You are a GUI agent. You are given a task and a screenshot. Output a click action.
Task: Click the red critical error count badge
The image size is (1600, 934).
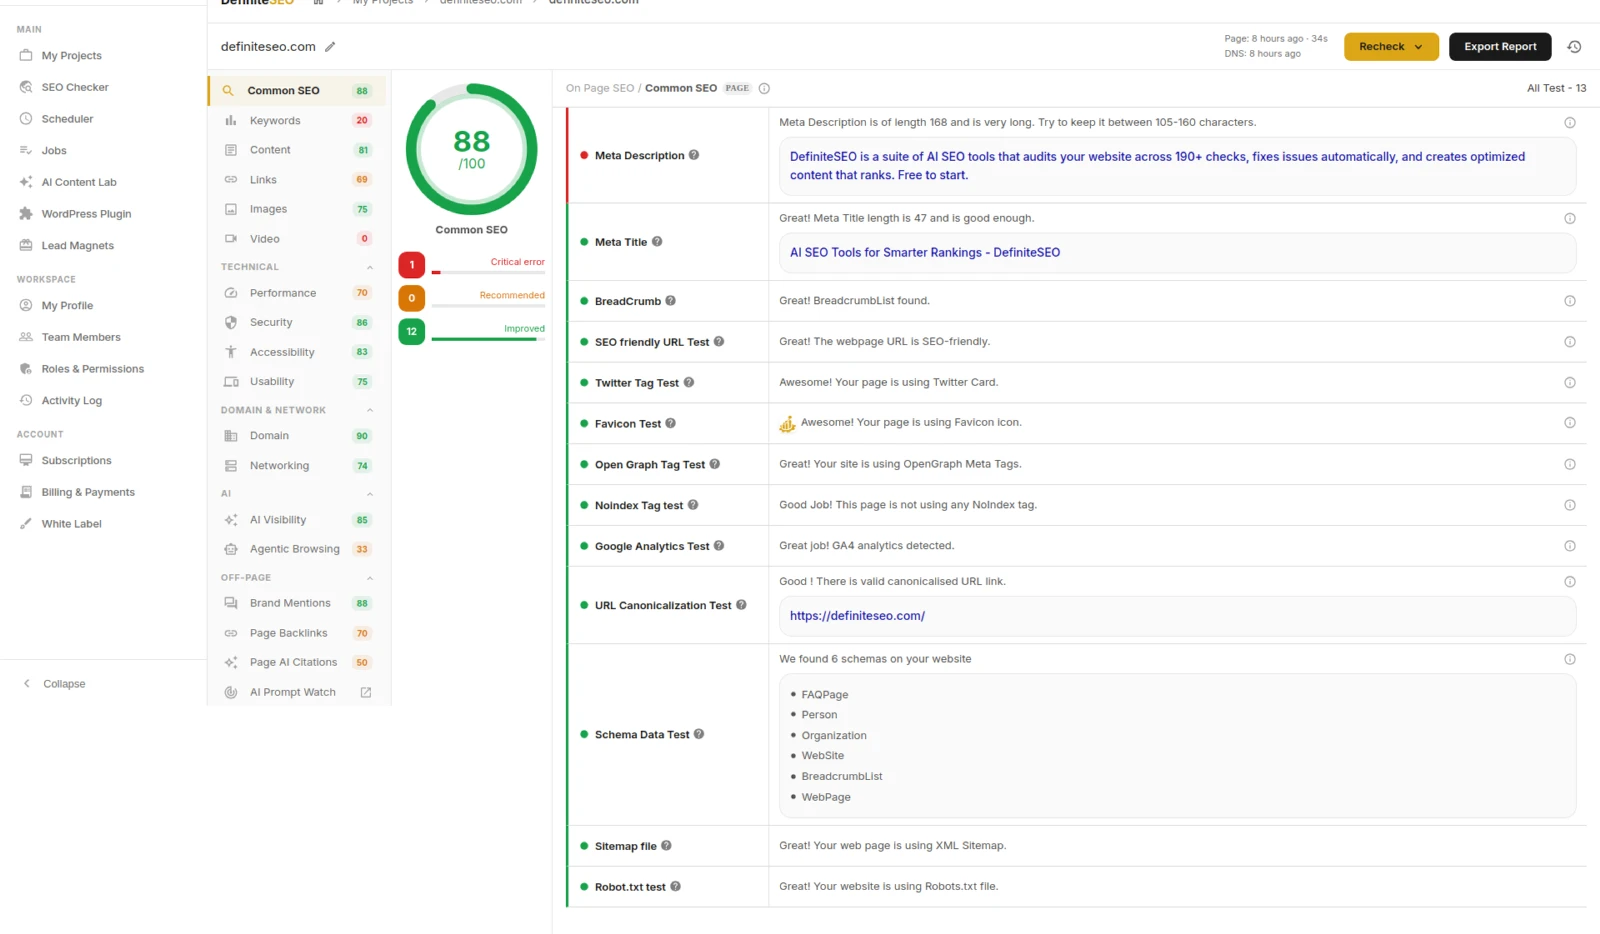(x=412, y=265)
